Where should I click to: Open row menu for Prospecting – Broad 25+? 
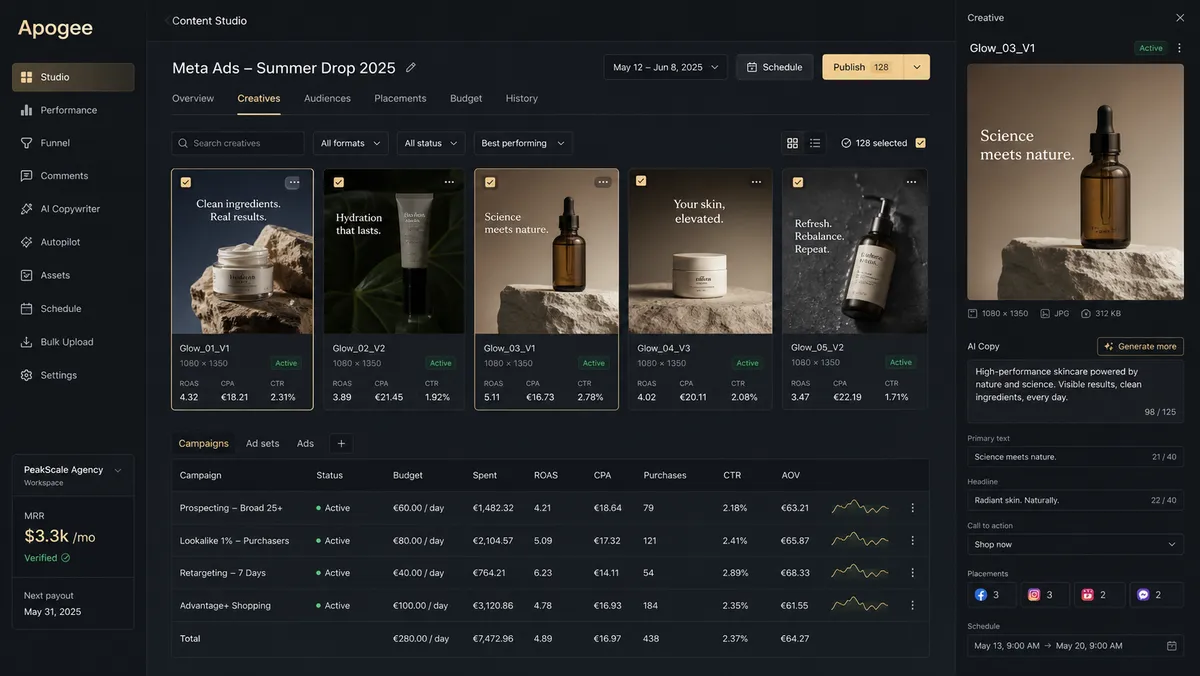(x=912, y=508)
